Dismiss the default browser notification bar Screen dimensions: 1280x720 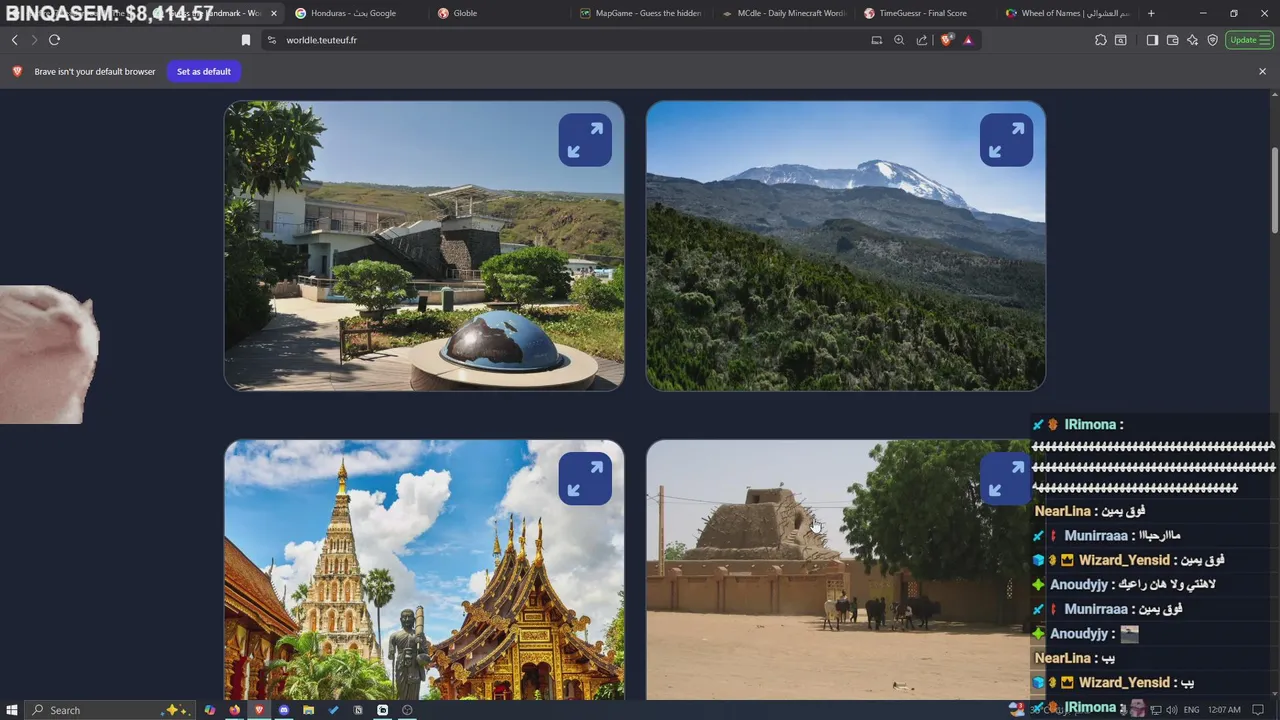1262,71
